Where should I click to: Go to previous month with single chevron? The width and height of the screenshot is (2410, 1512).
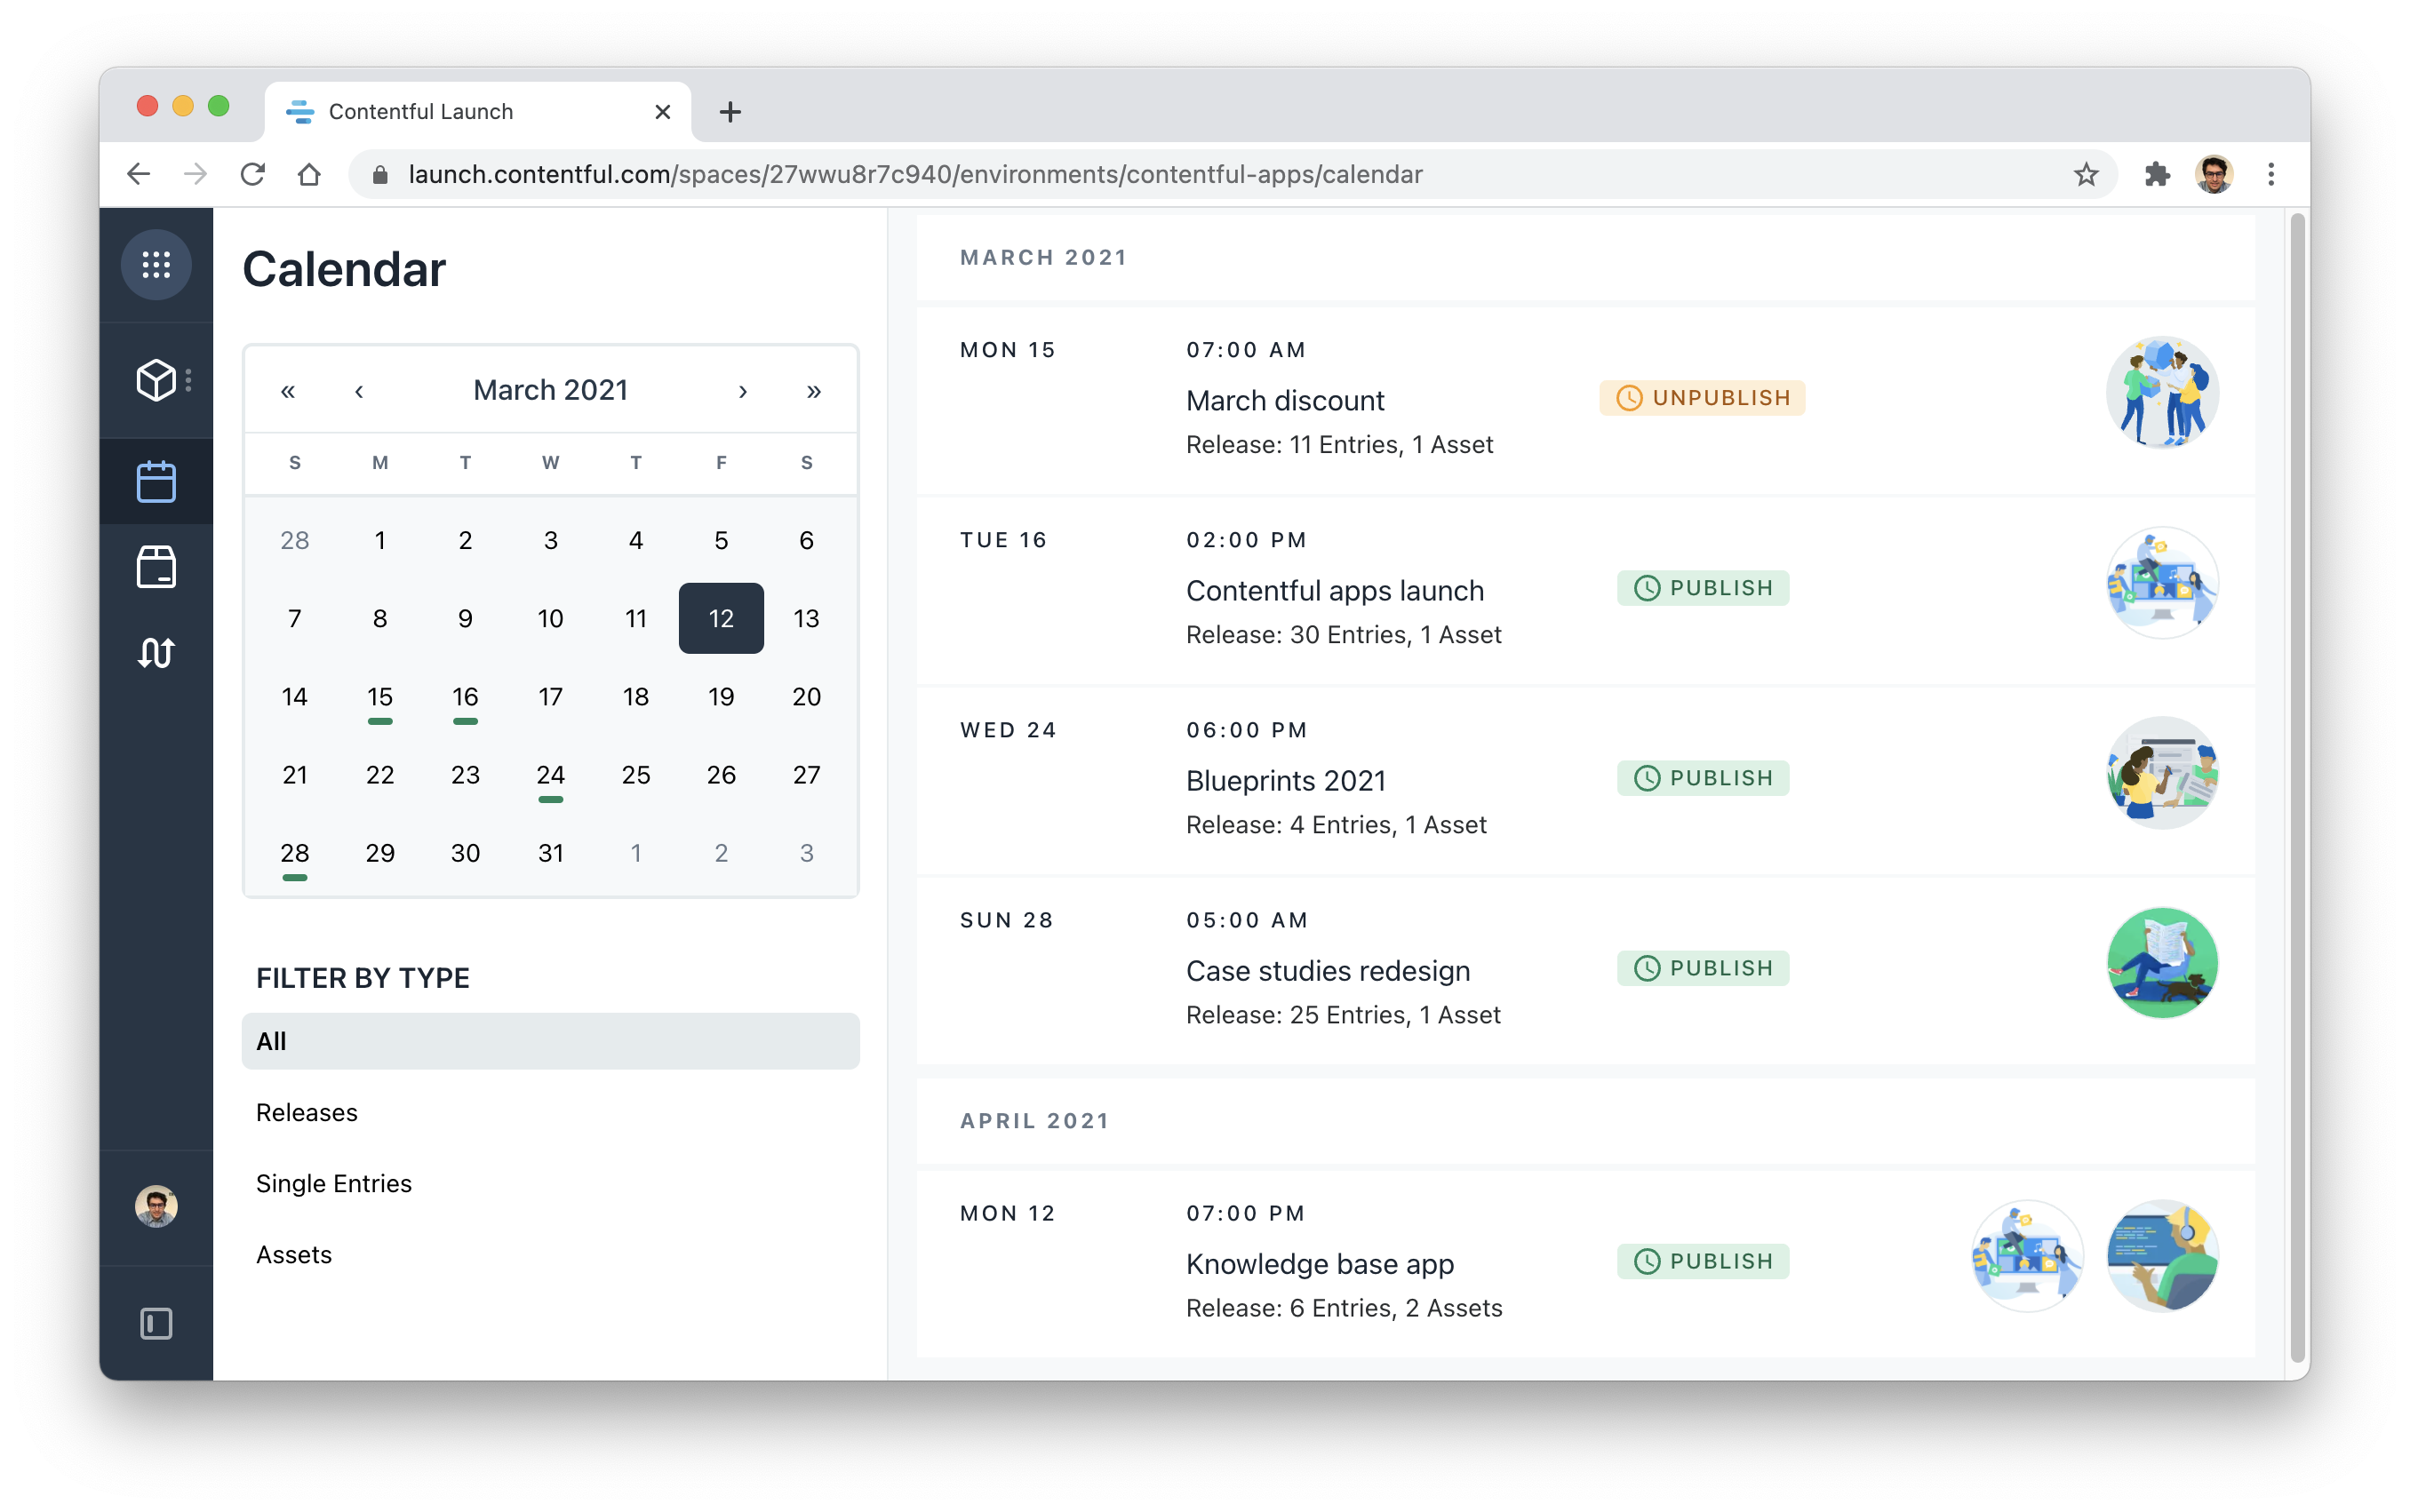tap(359, 391)
